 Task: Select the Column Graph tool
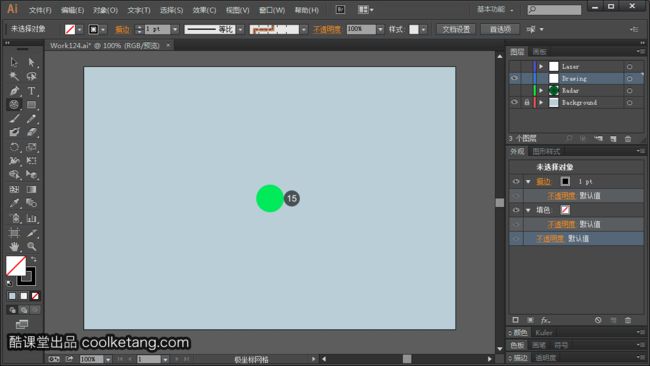pyautogui.click(x=31, y=218)
